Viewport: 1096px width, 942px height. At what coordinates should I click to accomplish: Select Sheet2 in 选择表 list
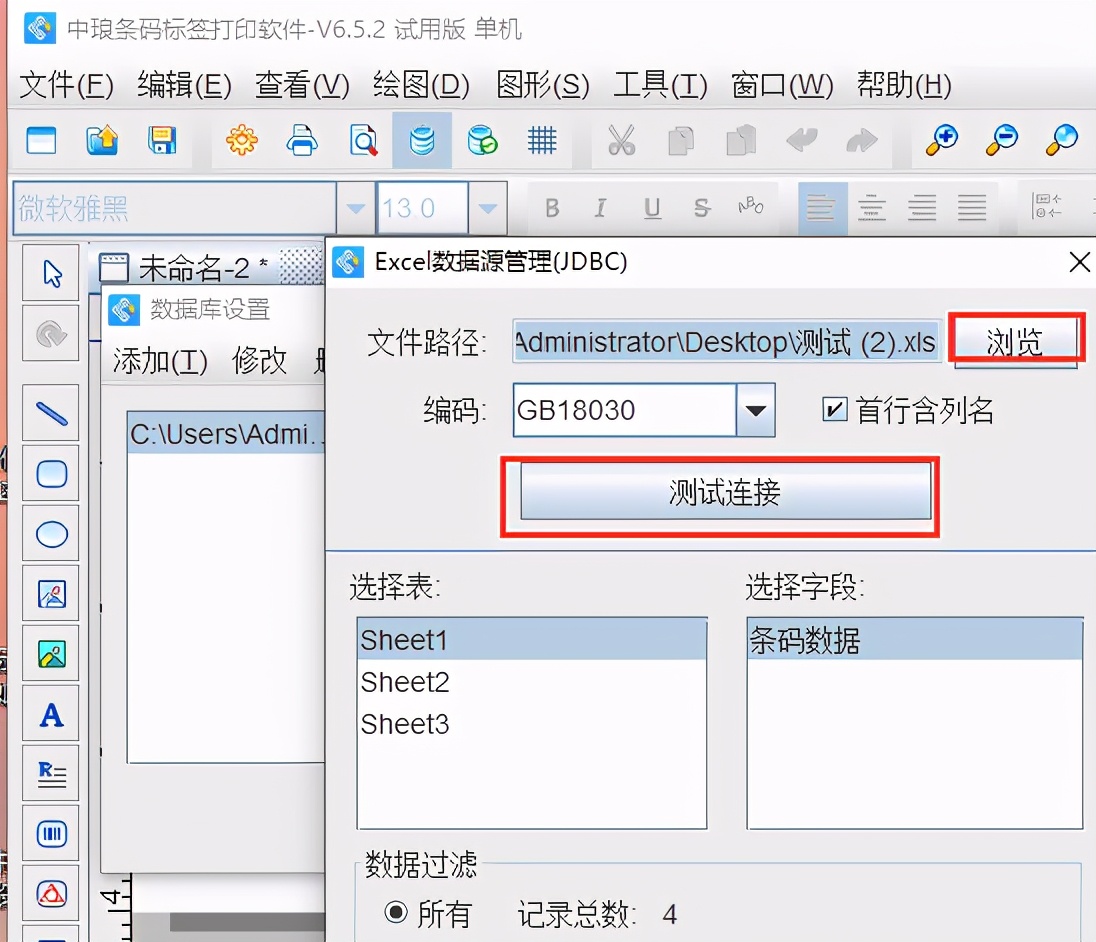pos(532,681)
